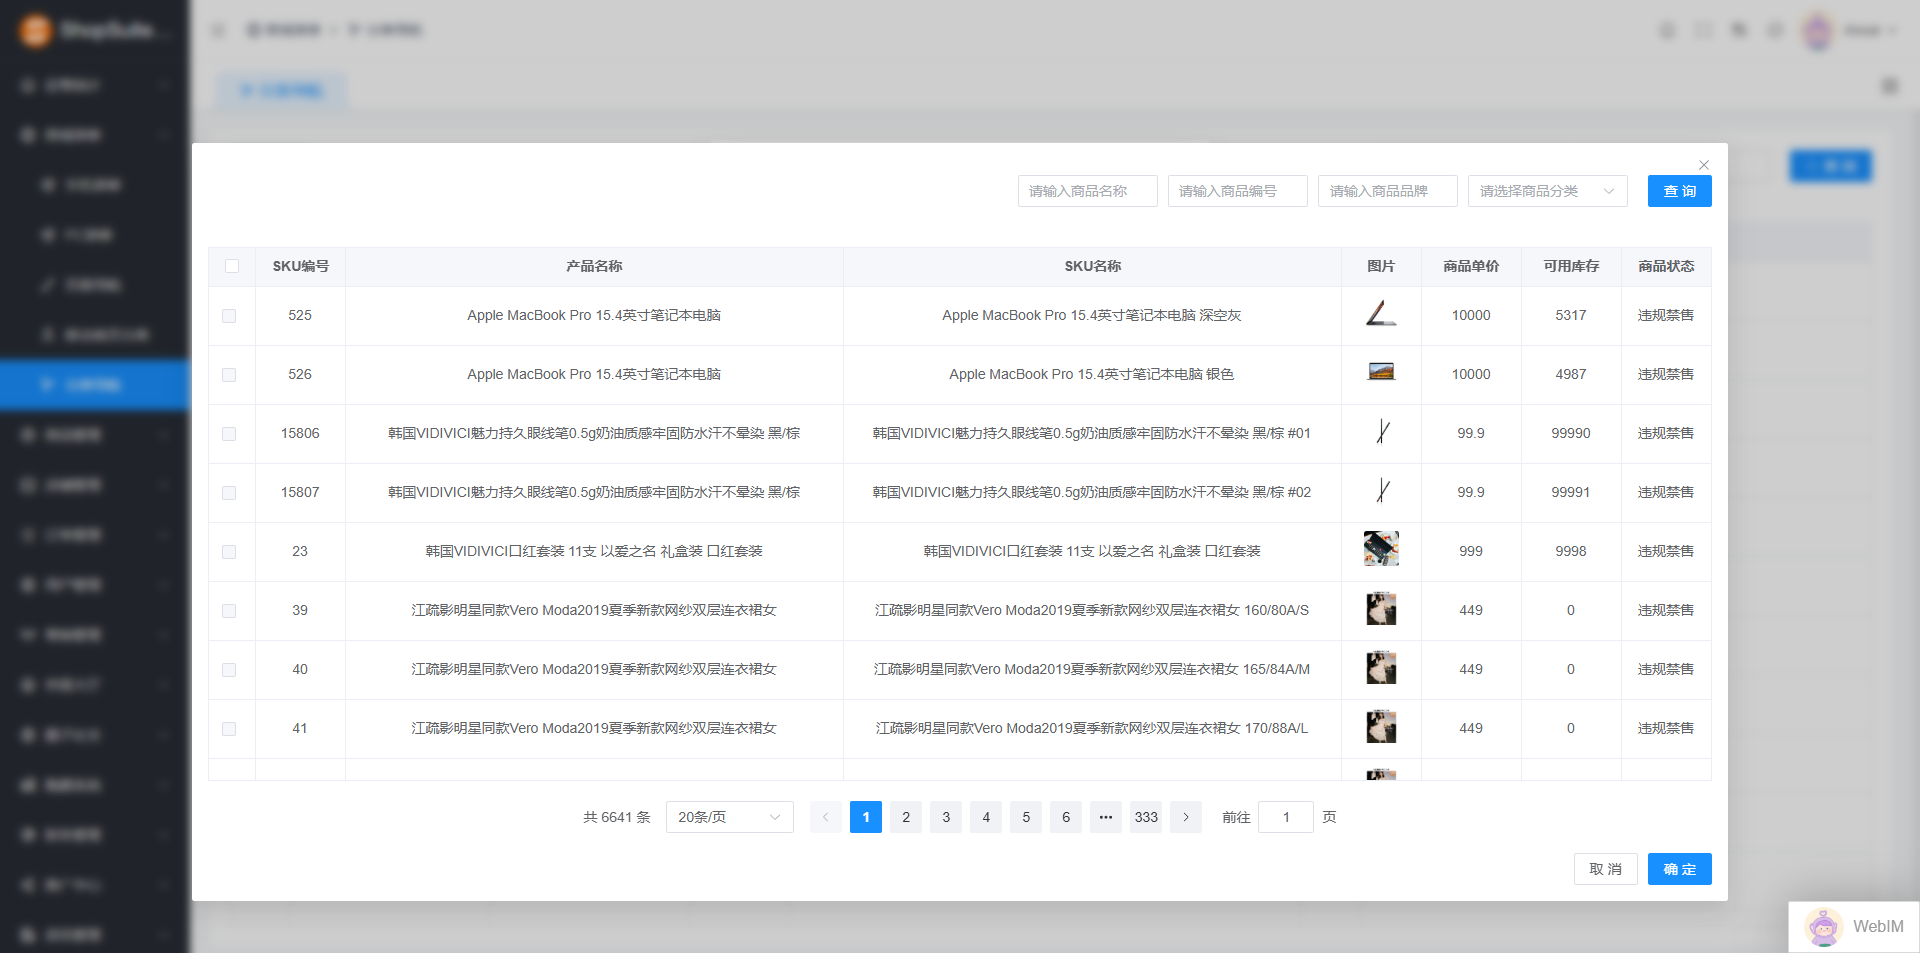Jump to last page 333
This screenshot has width=1920, height=953.
tap(1146, 817)
